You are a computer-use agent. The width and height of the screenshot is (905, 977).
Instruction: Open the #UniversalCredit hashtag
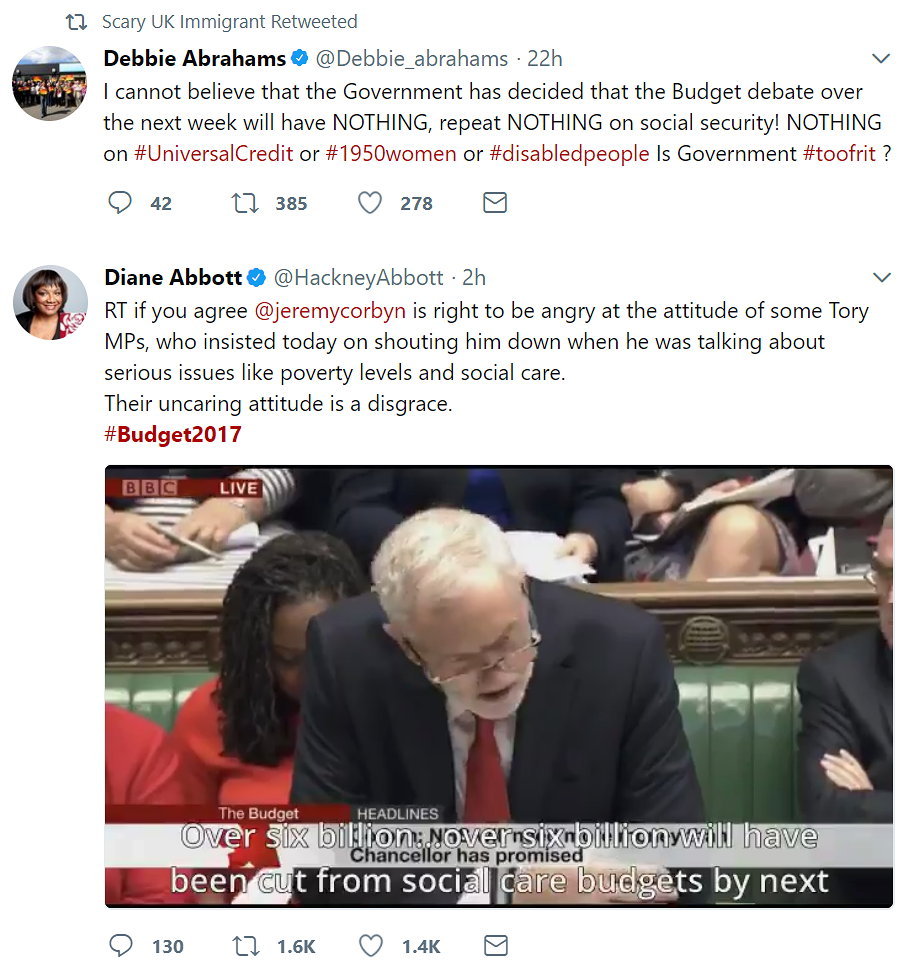213,153
